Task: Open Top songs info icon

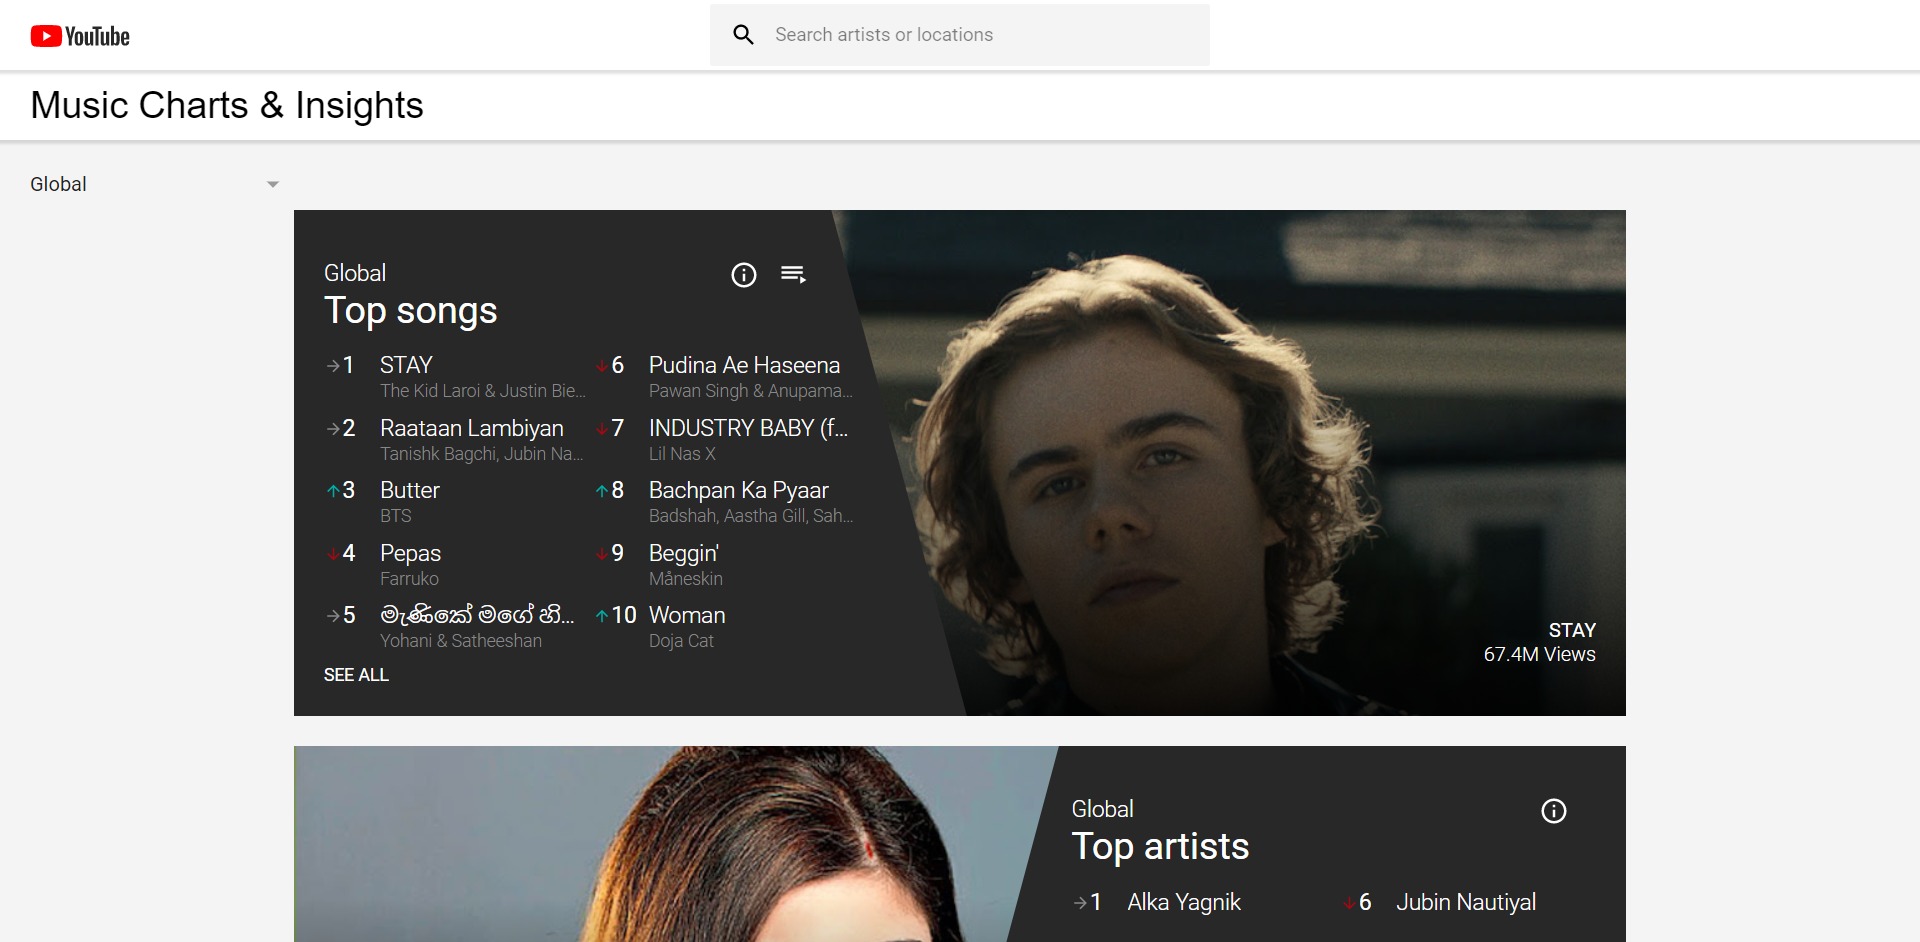Action: (744, 275)
